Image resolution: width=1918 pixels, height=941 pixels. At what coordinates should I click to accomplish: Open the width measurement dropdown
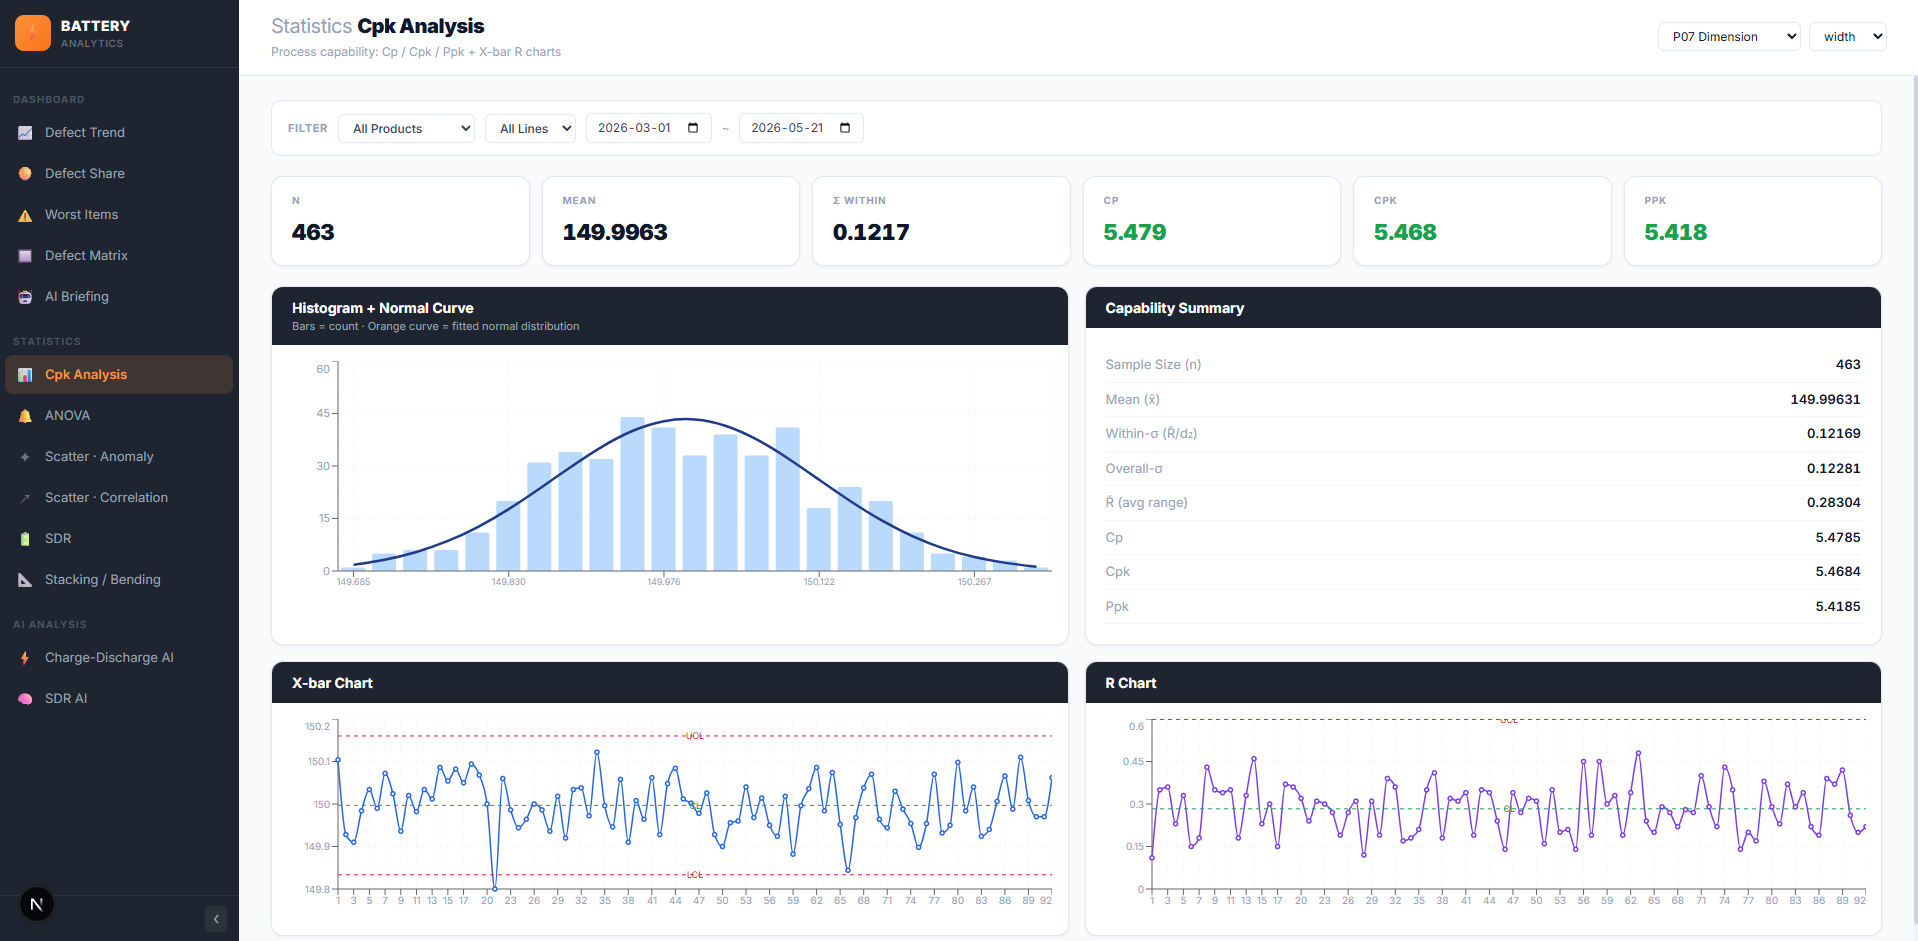point(1847,37)
